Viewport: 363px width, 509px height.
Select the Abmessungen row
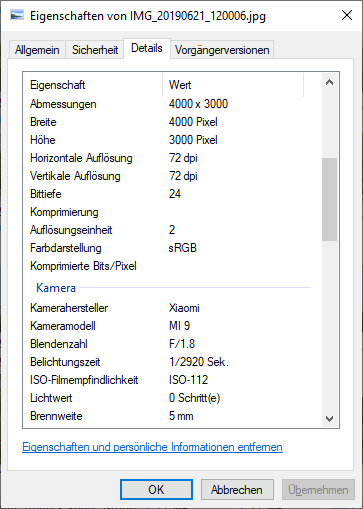[x=172, y=104]
